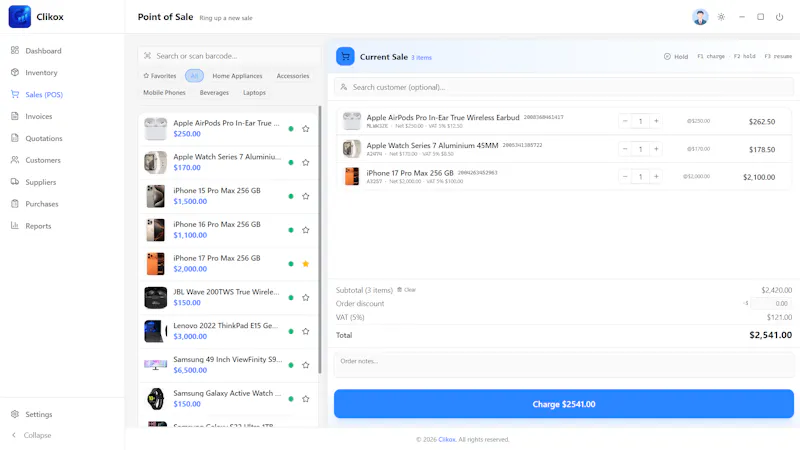Image resolution: width=800 pixels, height=450 pixels.
Task: Click the blue cart icon beside Current Sale
Action: click(345, 57)
